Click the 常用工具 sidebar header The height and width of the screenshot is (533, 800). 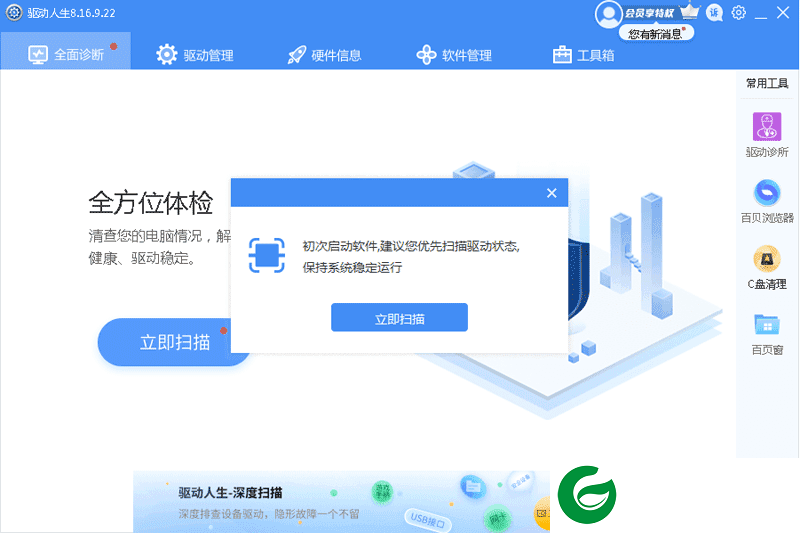pos(767,83)
